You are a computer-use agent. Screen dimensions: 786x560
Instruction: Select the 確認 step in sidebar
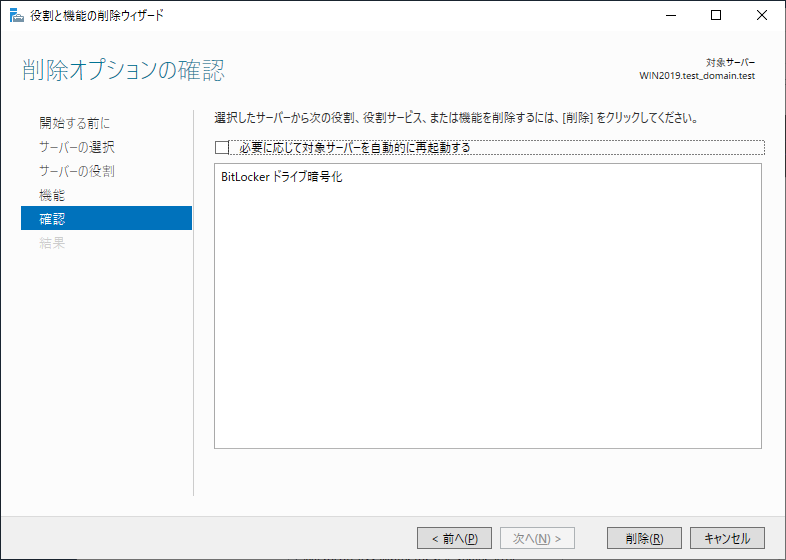pos(106,218)
